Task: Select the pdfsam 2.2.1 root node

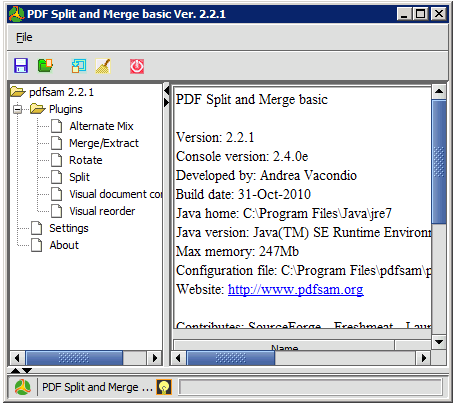Action: (62, 92)
